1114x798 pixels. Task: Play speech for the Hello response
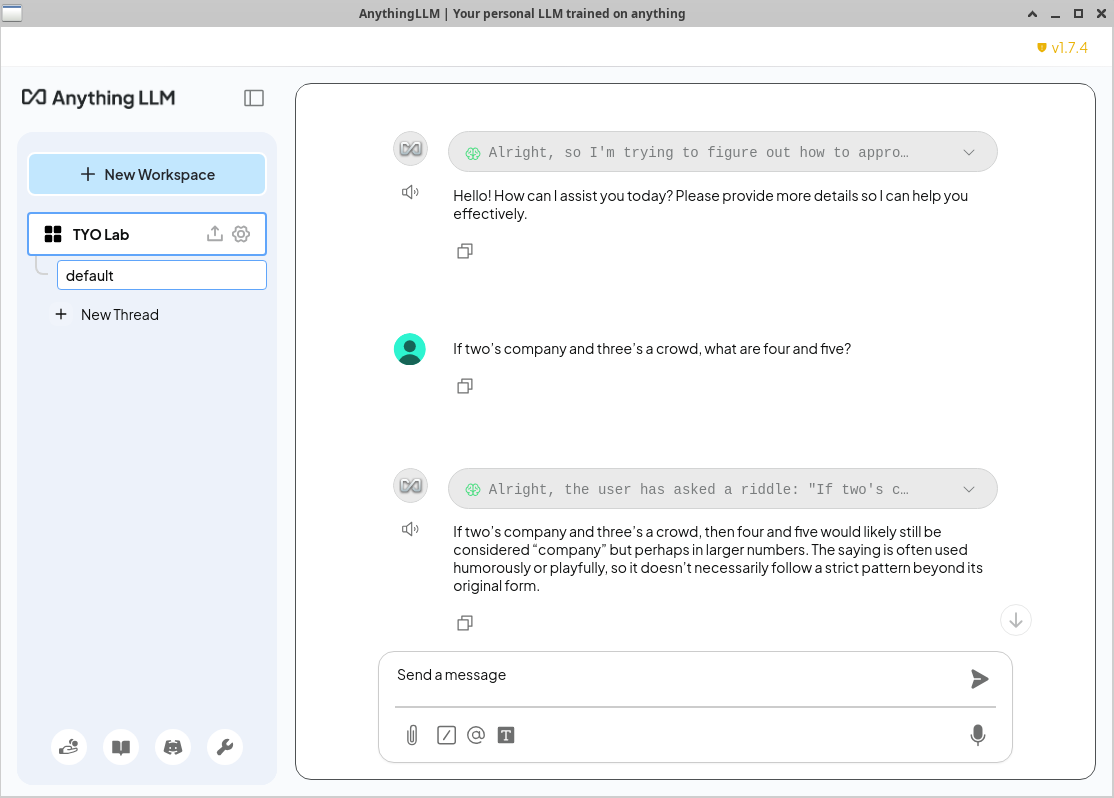pyautogui.click(x=410, y=192)
